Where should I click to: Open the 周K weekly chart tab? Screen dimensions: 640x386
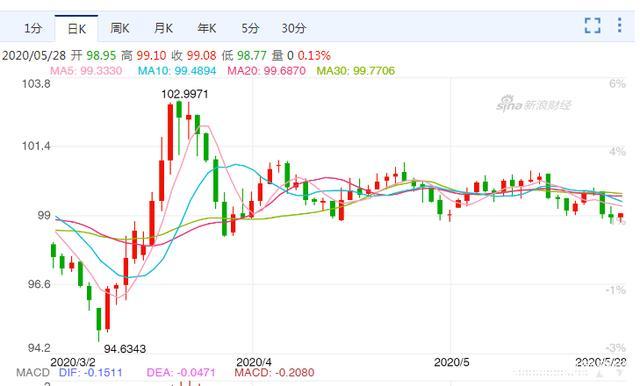coord(120,29)
